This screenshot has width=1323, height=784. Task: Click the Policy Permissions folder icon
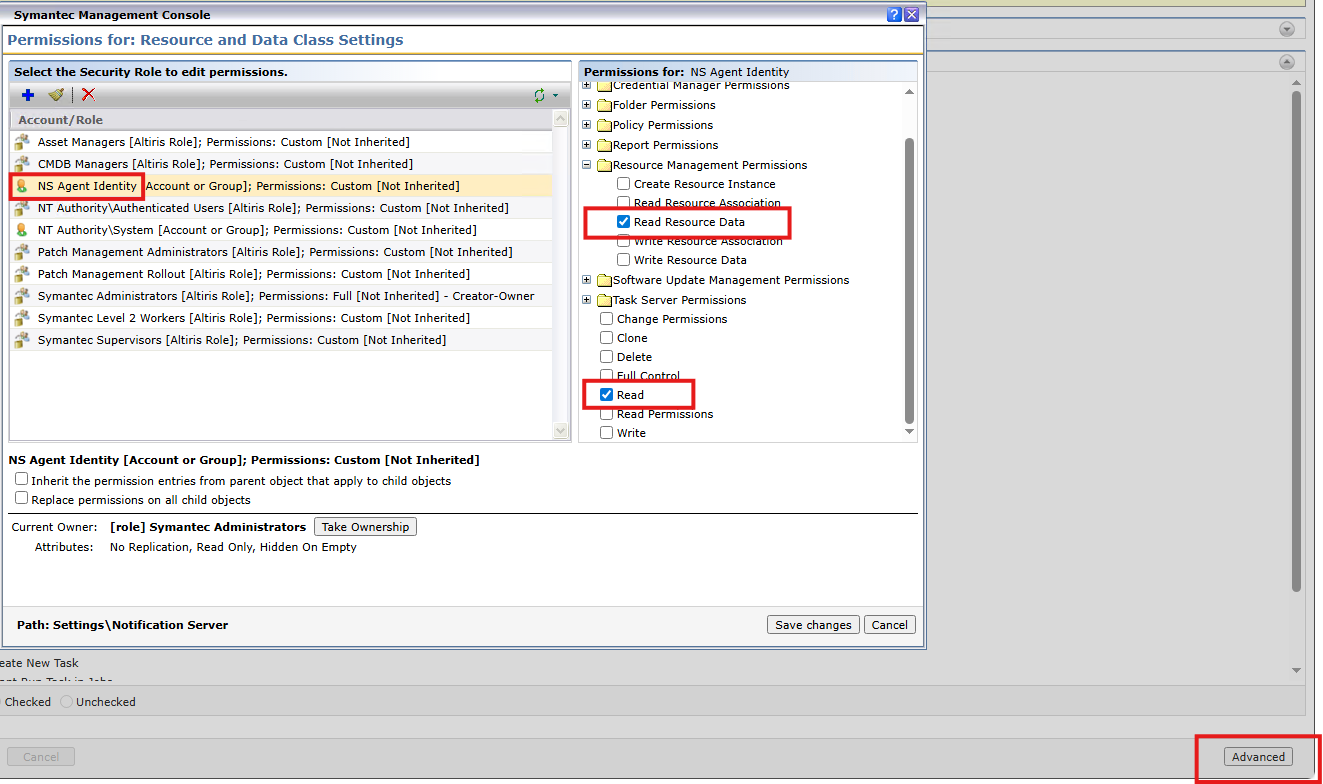coord(604,125)
